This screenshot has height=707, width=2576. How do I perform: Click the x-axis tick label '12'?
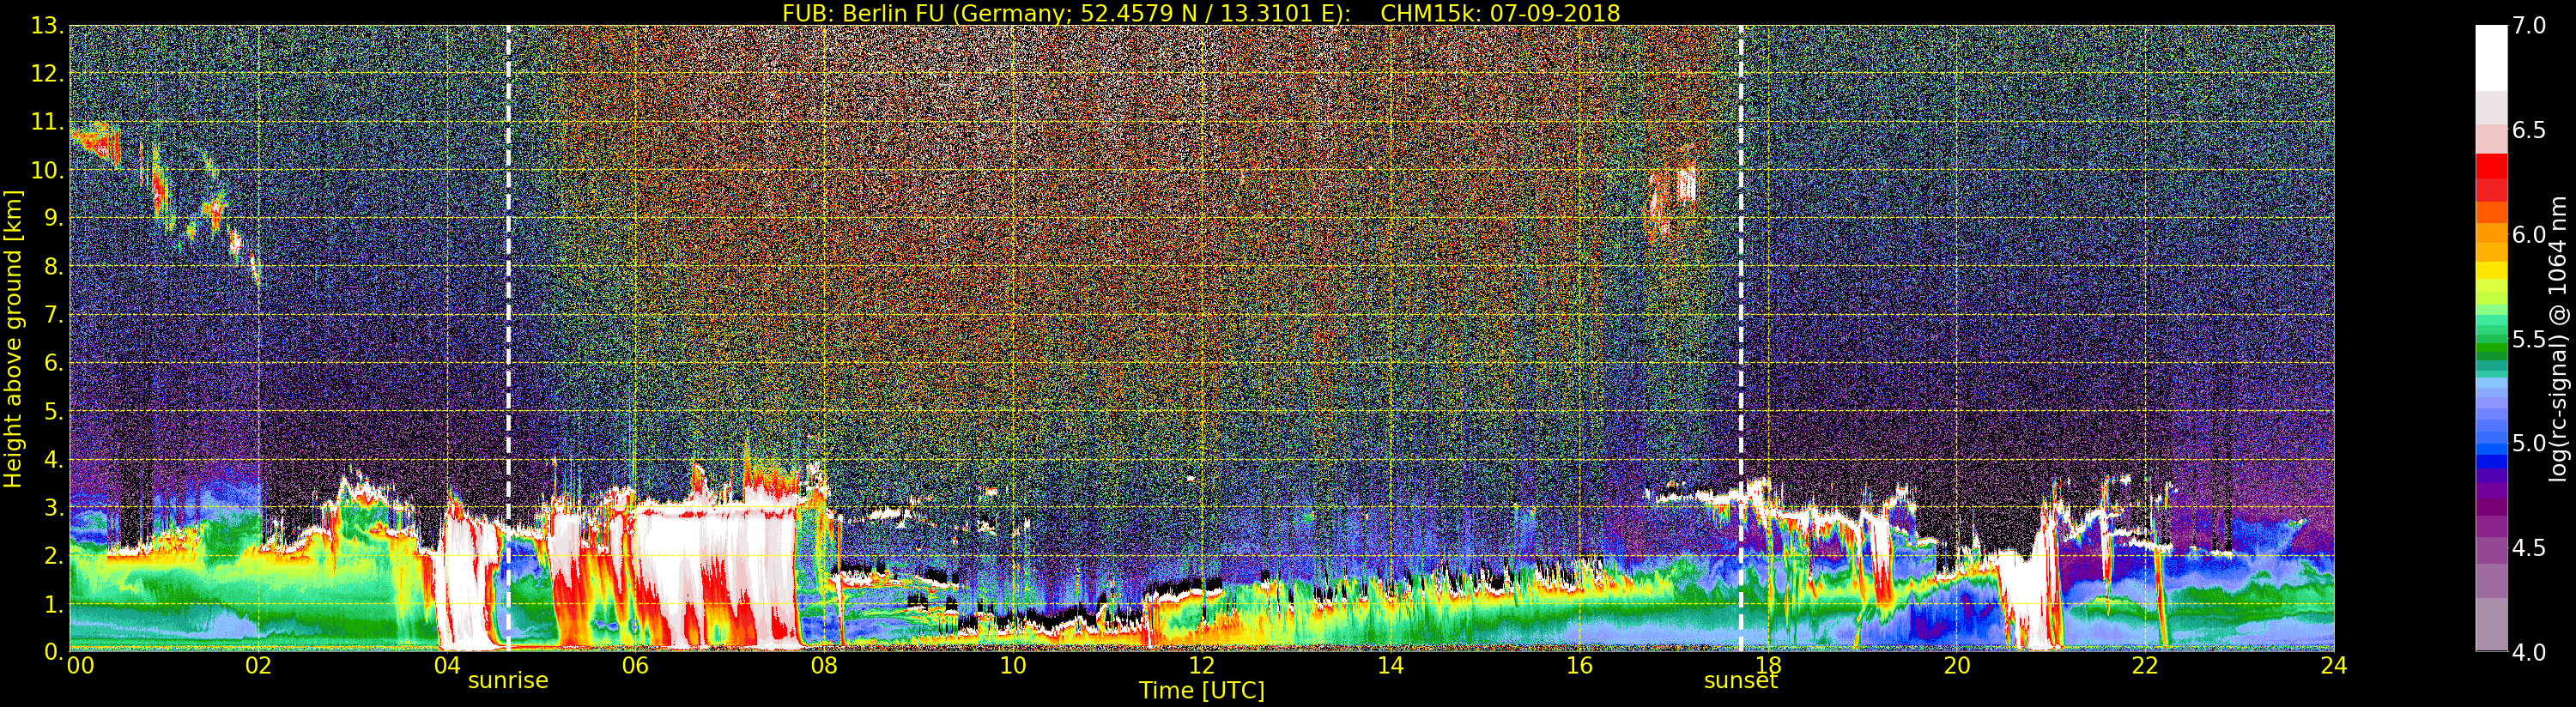point(1201,666)
